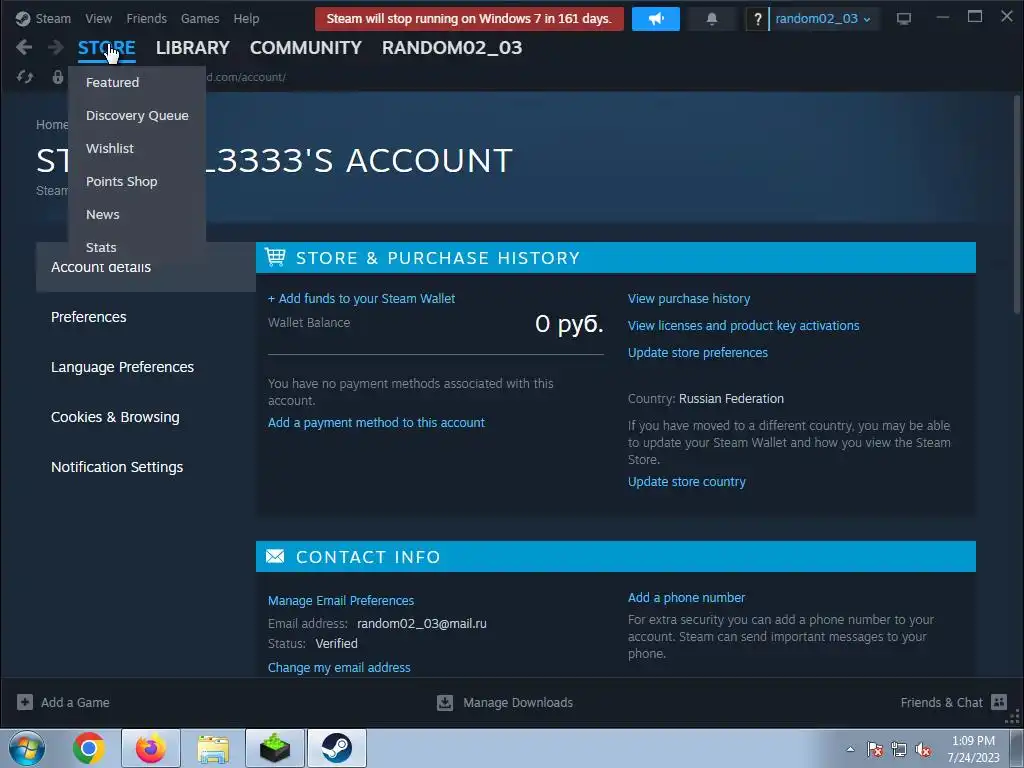The image size is (1024, 768).
Task: Open announcements megaphone button
Action: pos(656,19)
